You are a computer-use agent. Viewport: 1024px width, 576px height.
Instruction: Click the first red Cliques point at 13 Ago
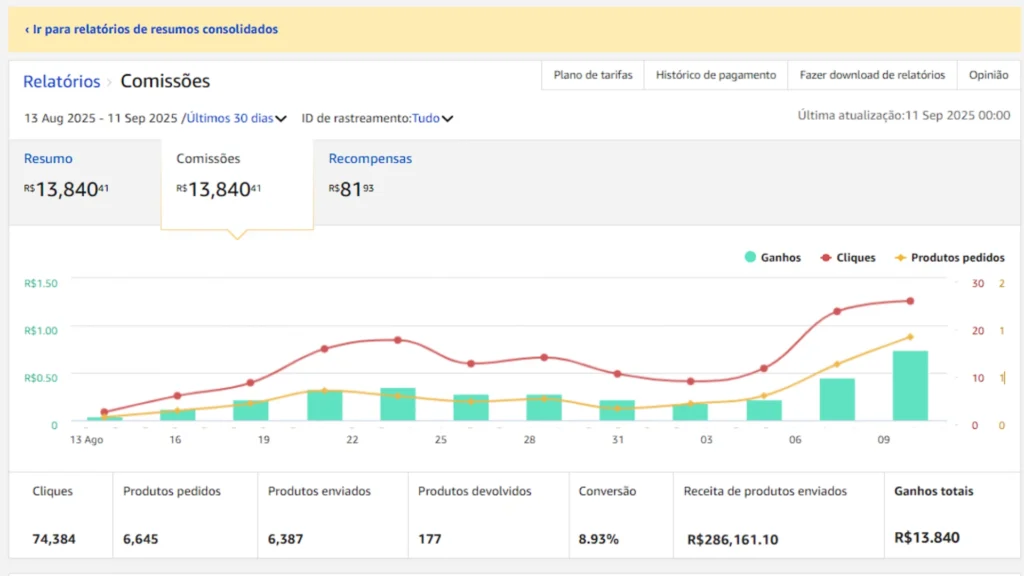click(104, 412)
